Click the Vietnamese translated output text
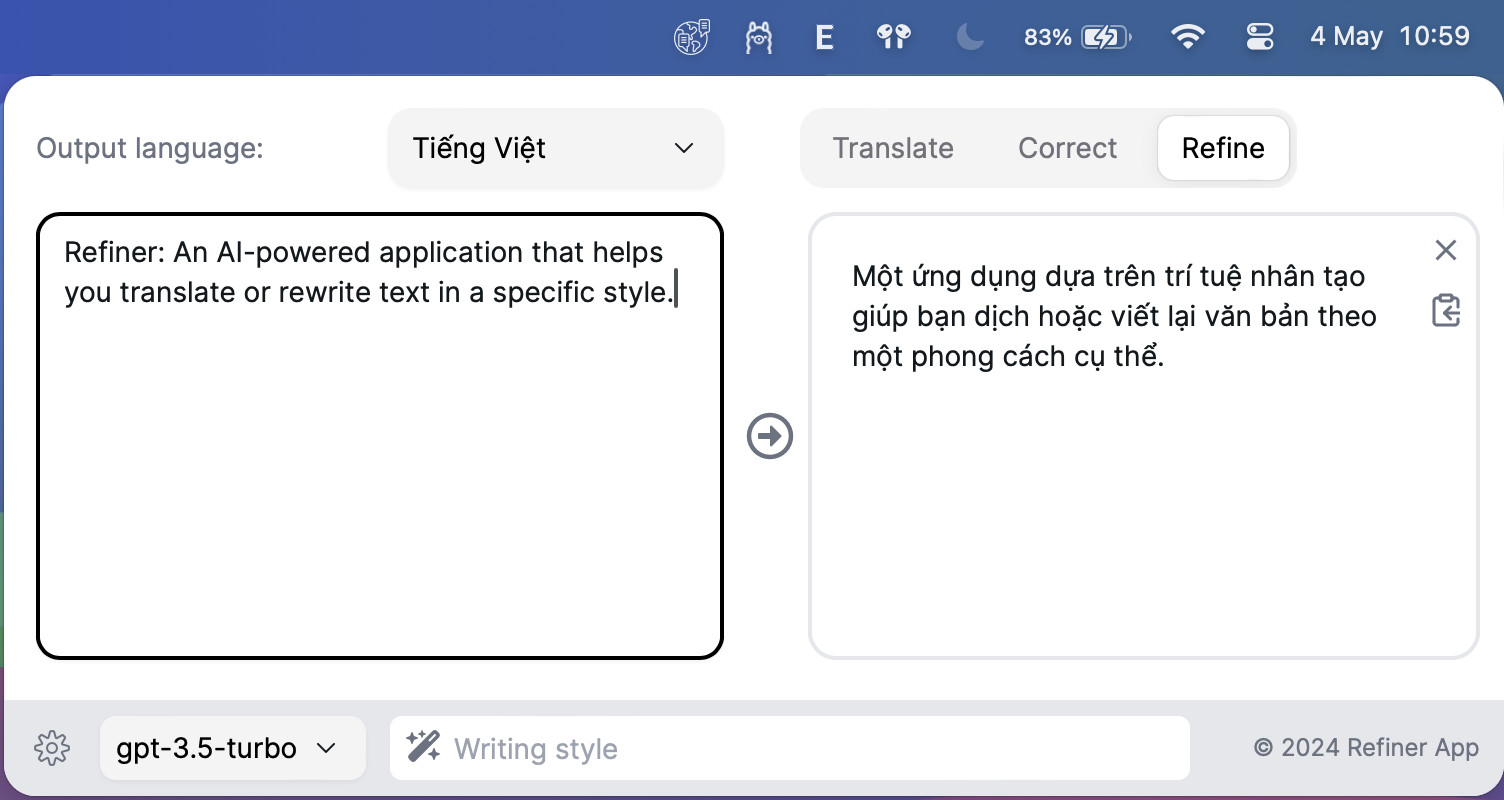The width and height of the screenshot is (1504, 800). coord(1115,316)
